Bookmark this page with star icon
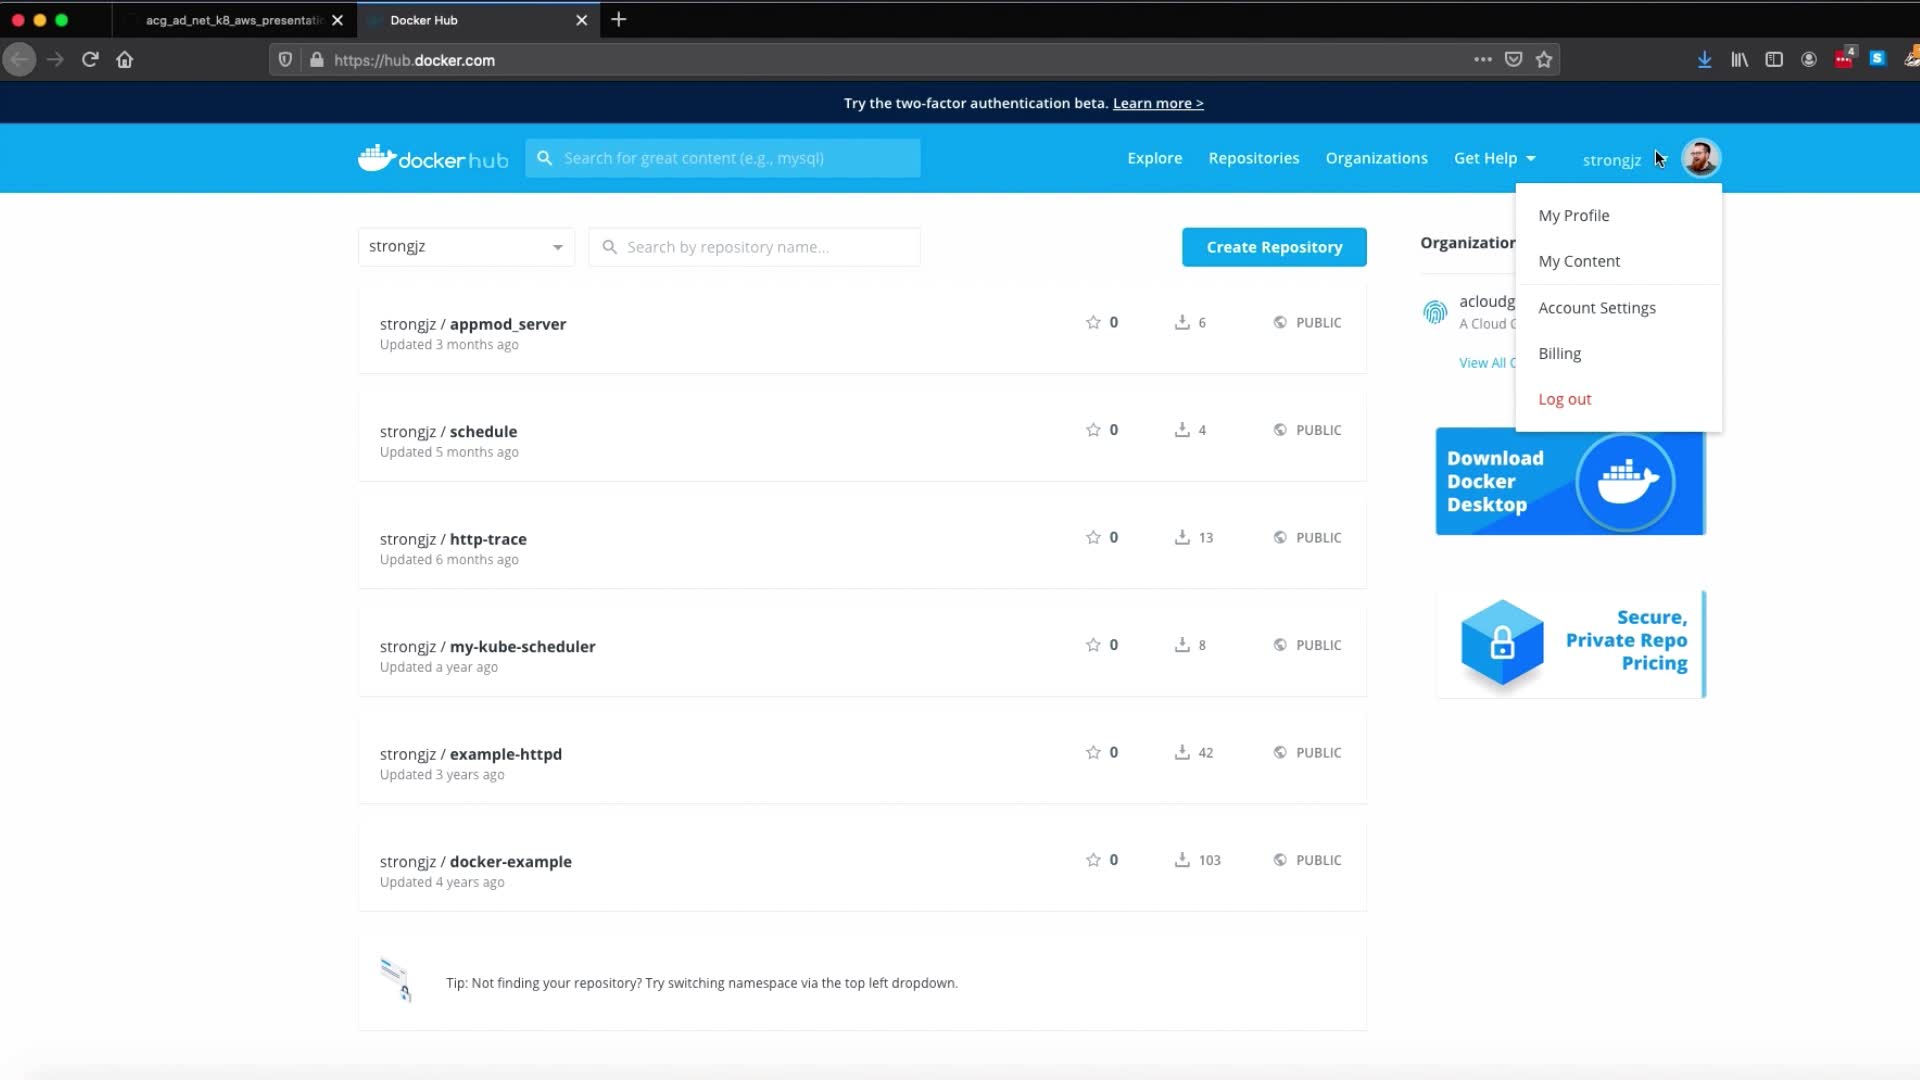The width and height of the screenshot is (1920, 1080). pyautogui.click(x=1544, y=60)
